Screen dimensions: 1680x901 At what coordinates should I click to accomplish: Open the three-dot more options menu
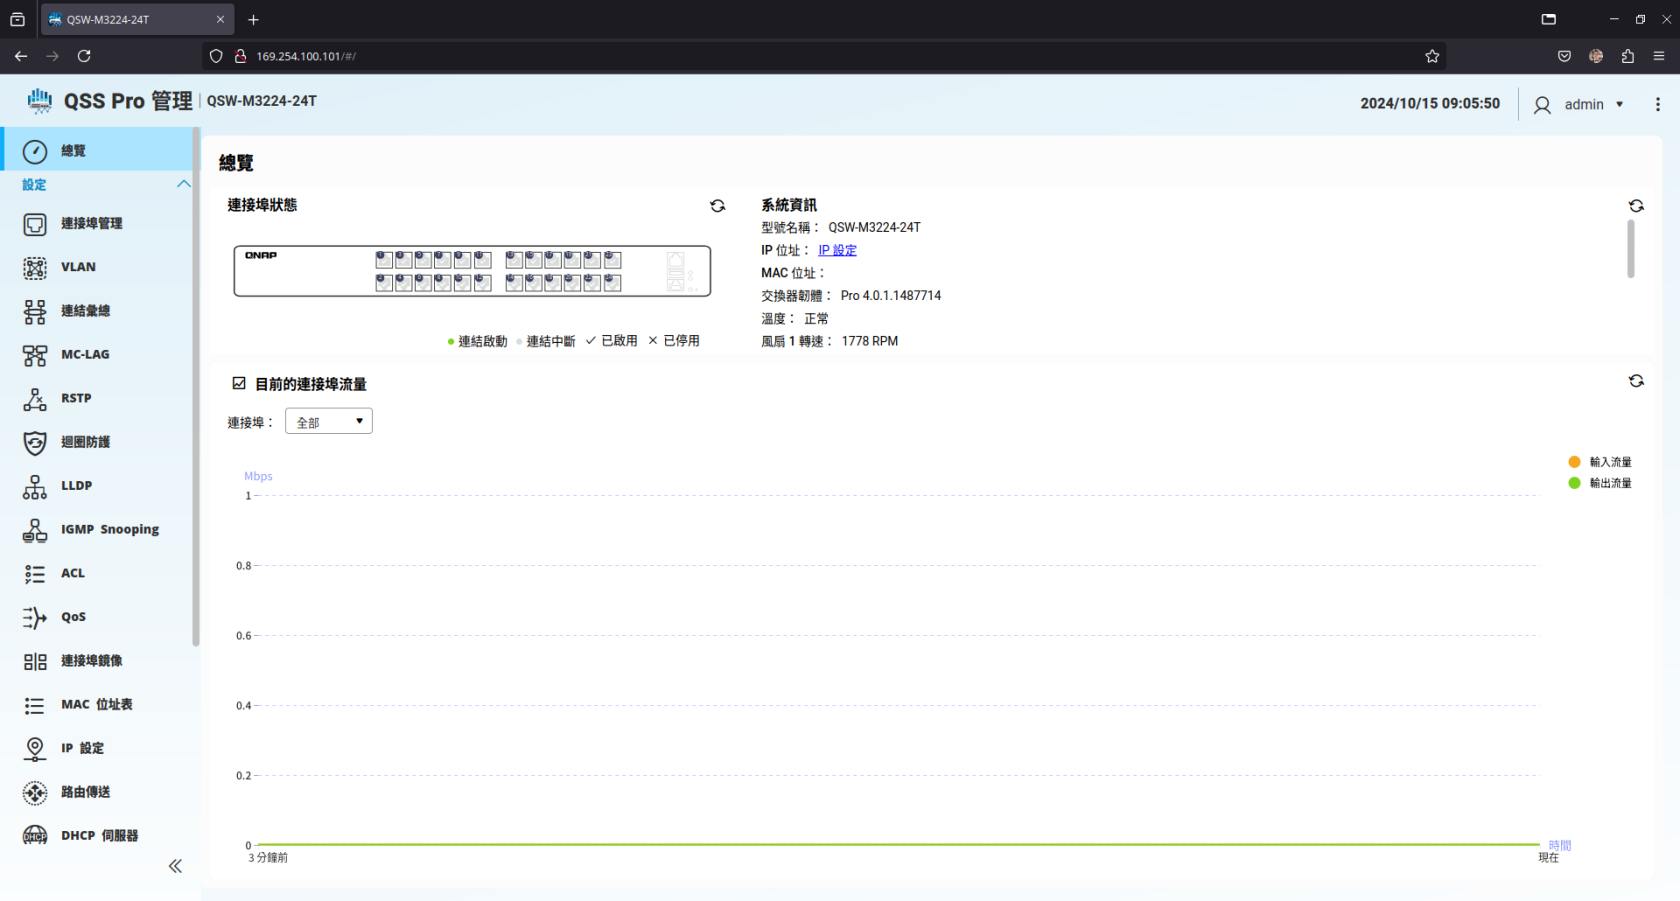tap(1658, 104)
